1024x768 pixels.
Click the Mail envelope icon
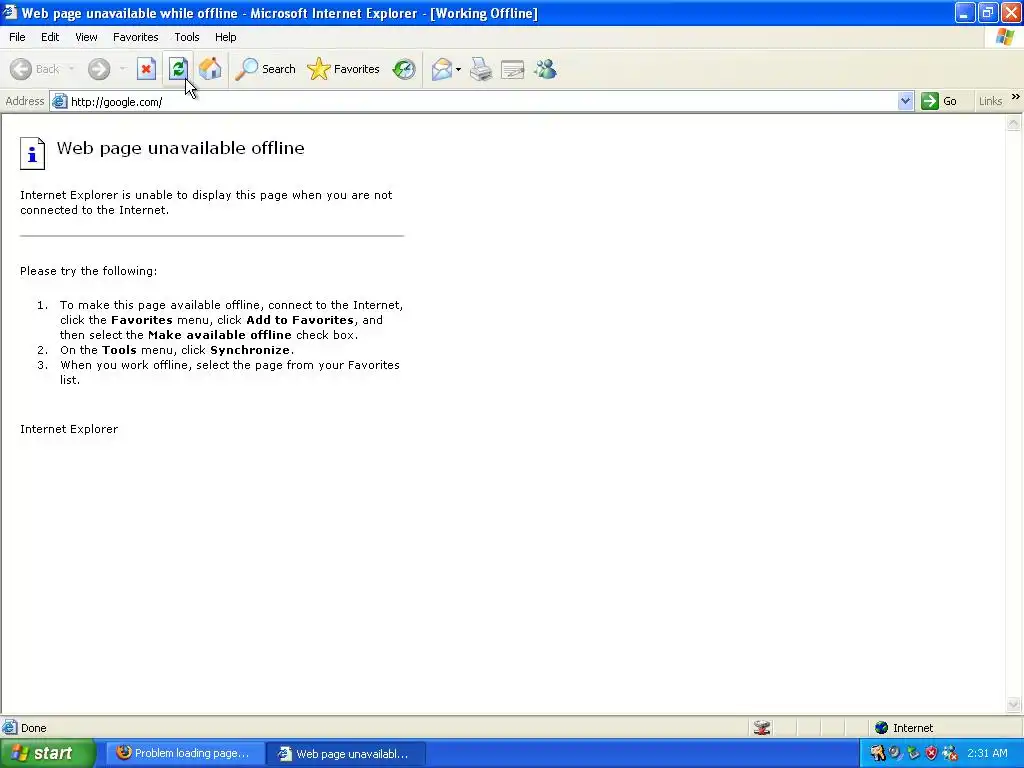(441, 69)
